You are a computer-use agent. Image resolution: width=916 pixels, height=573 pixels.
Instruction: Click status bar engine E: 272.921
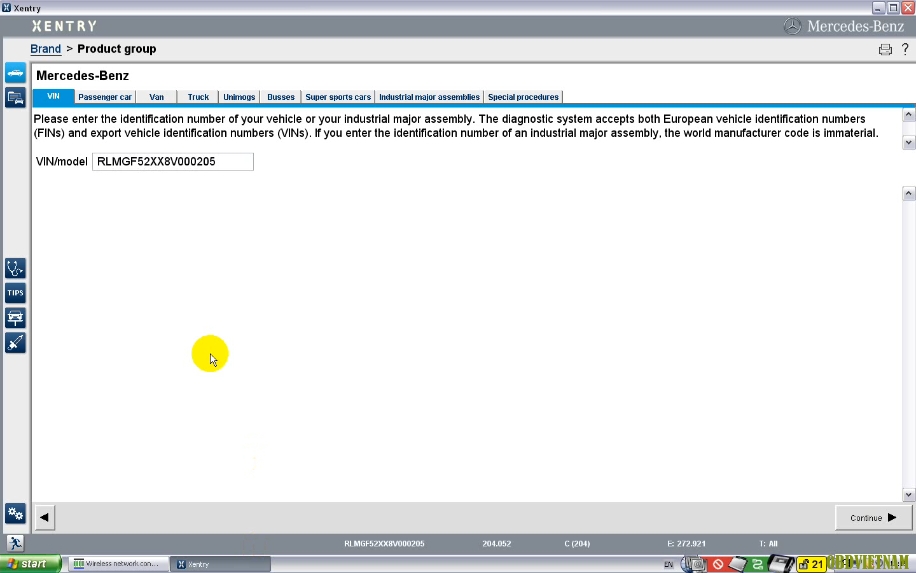point(686,544)
